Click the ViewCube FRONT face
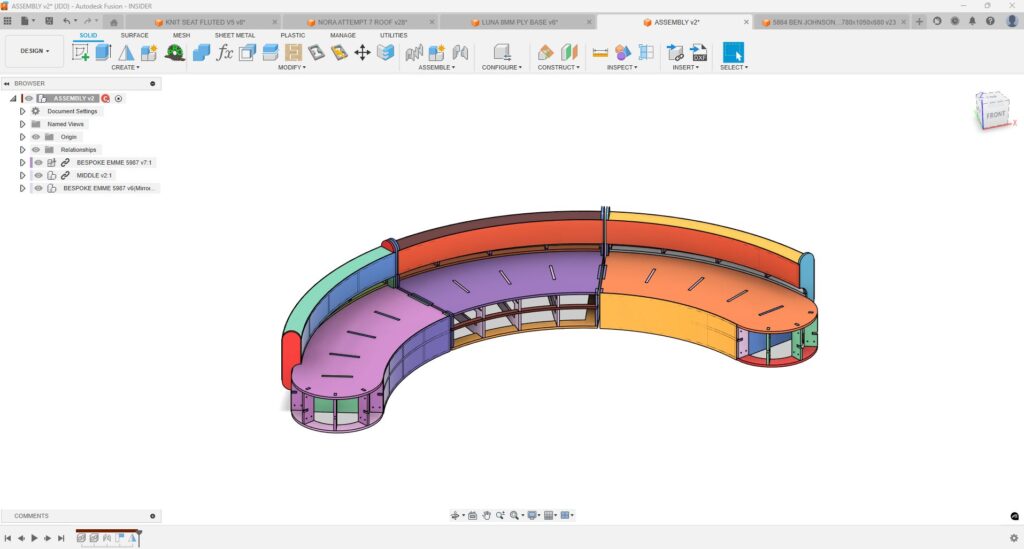 (x=995, y=115)
